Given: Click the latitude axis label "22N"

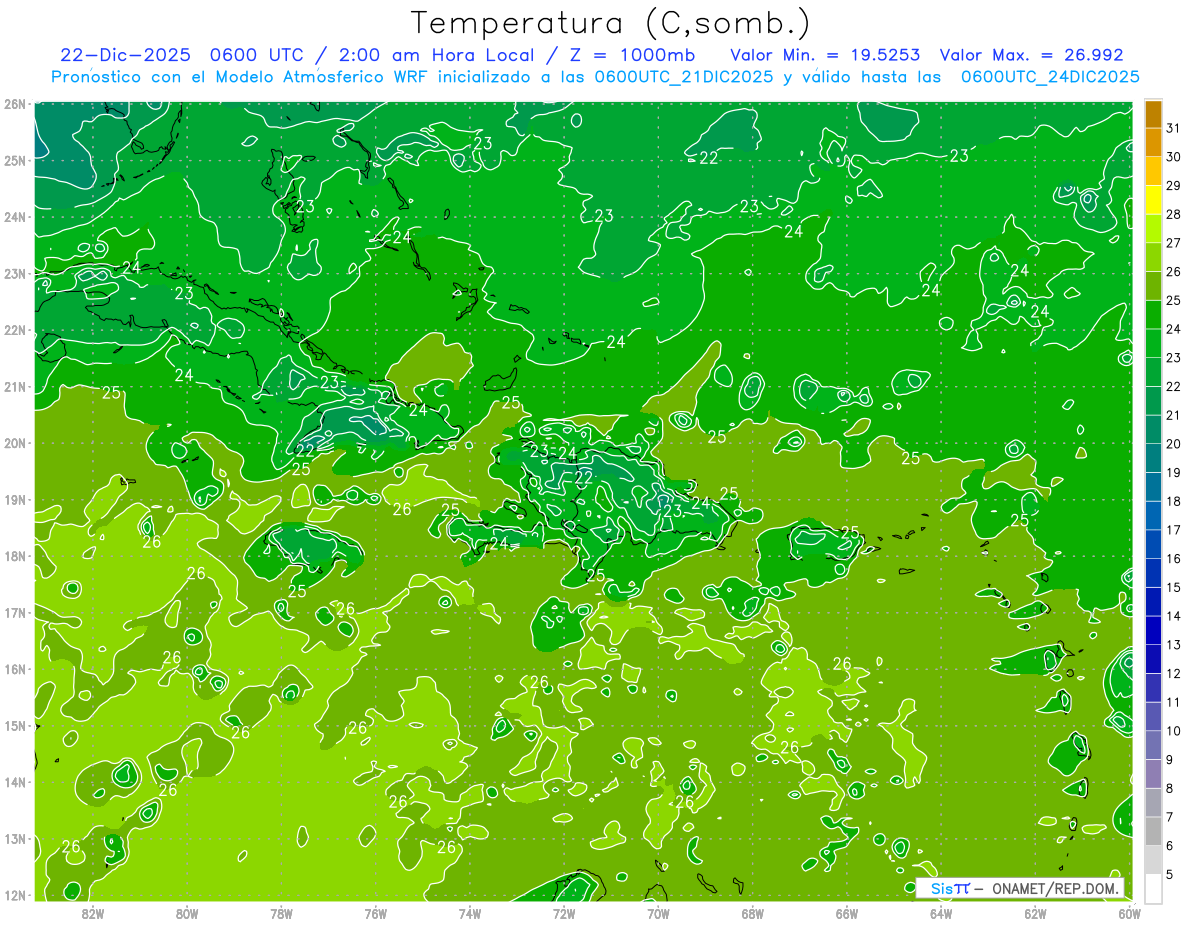Looking at the screenshot, I should point(14,329).
